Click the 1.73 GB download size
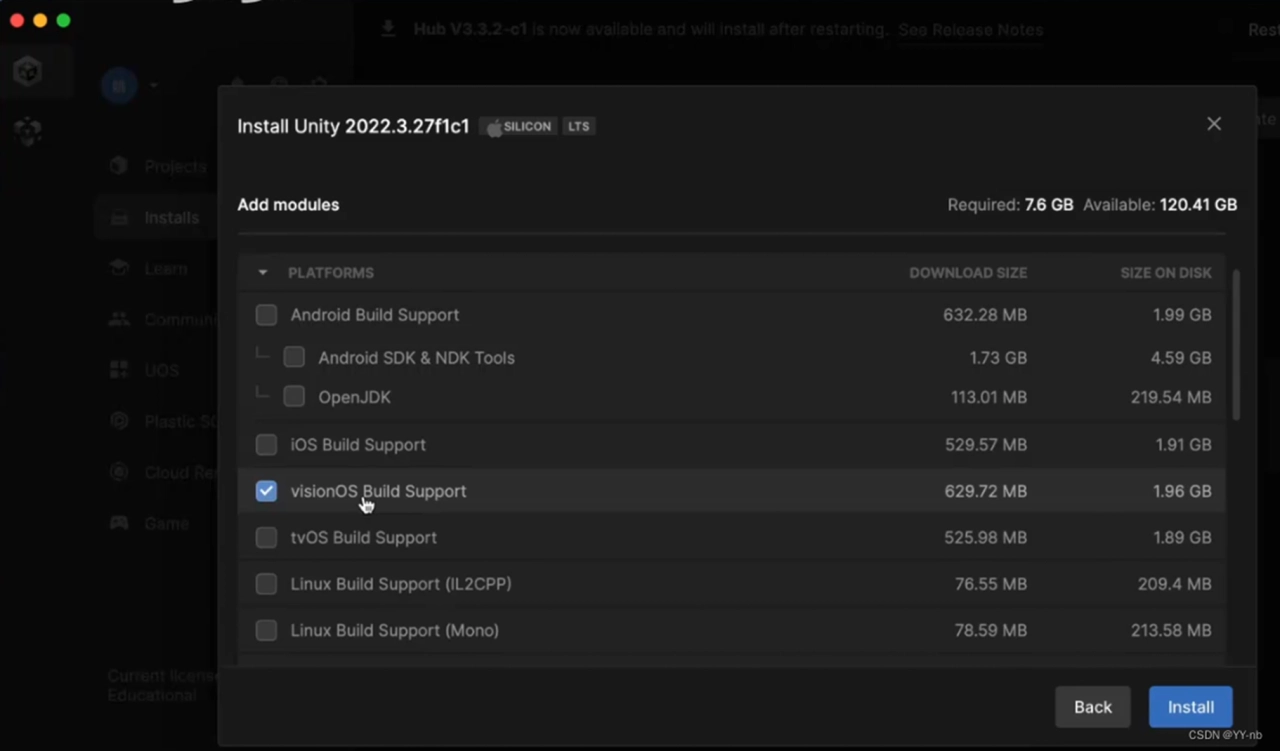Screen dimensions: 1280x751 998,357
